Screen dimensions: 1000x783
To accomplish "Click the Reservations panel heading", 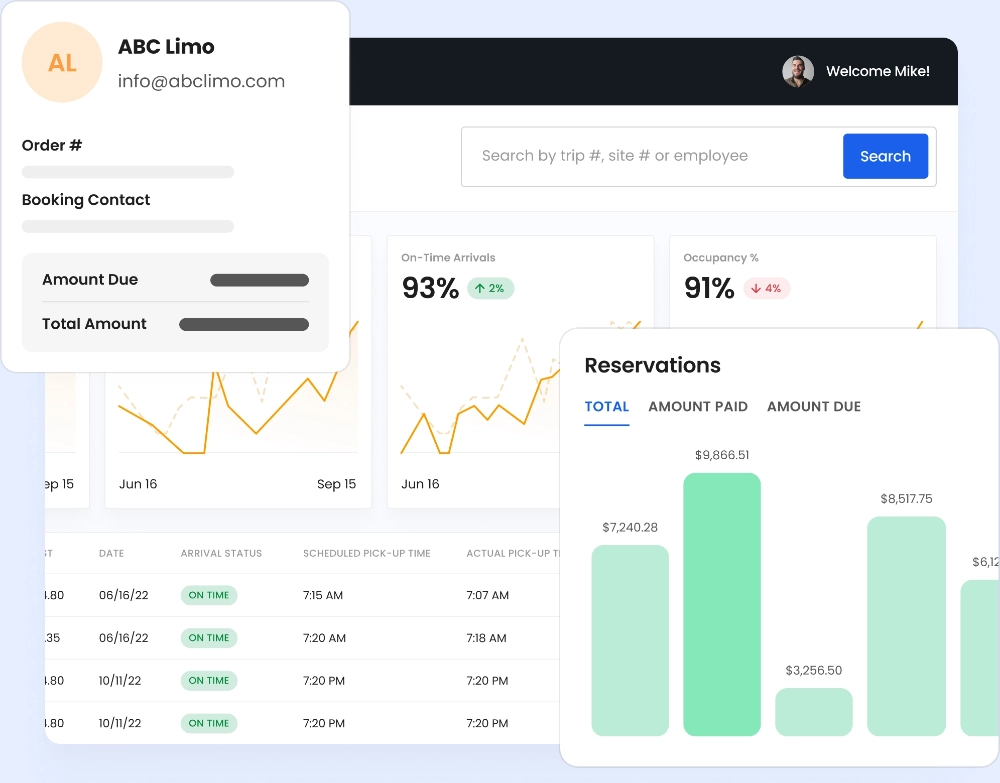I will (x=652, y=365).
